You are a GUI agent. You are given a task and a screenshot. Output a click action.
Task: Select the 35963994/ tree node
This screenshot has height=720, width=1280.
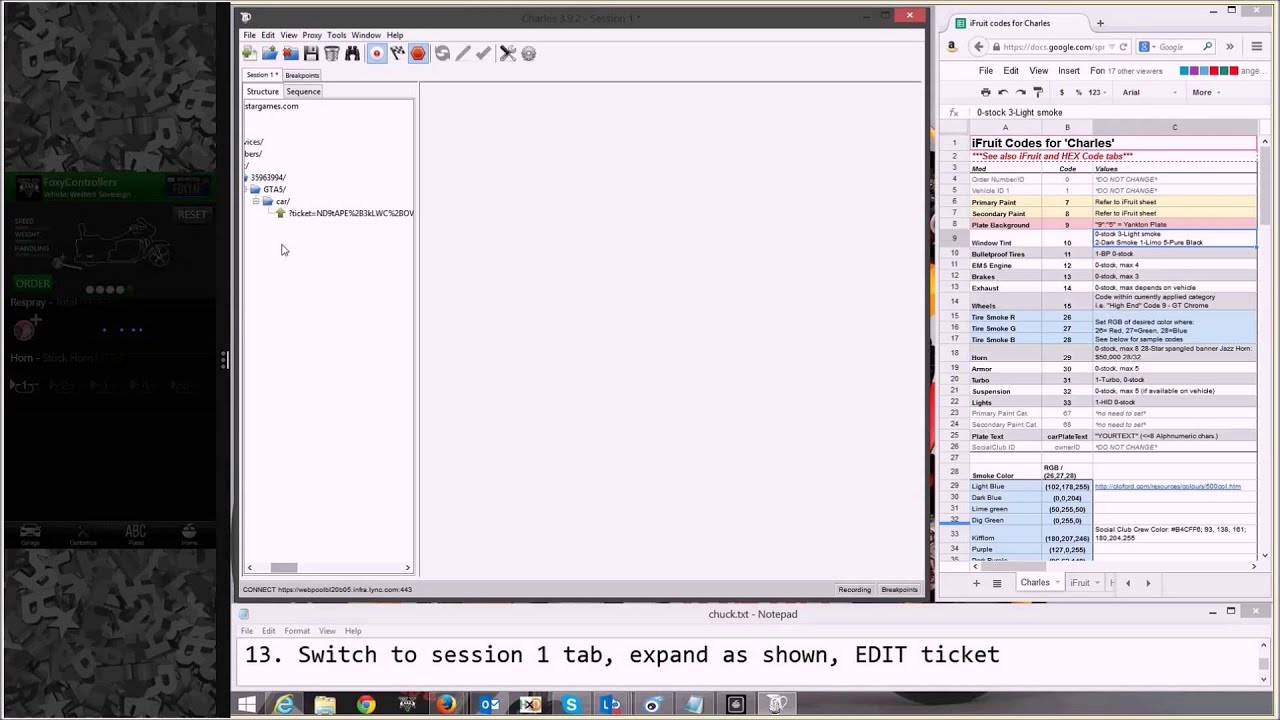point(267,177)
